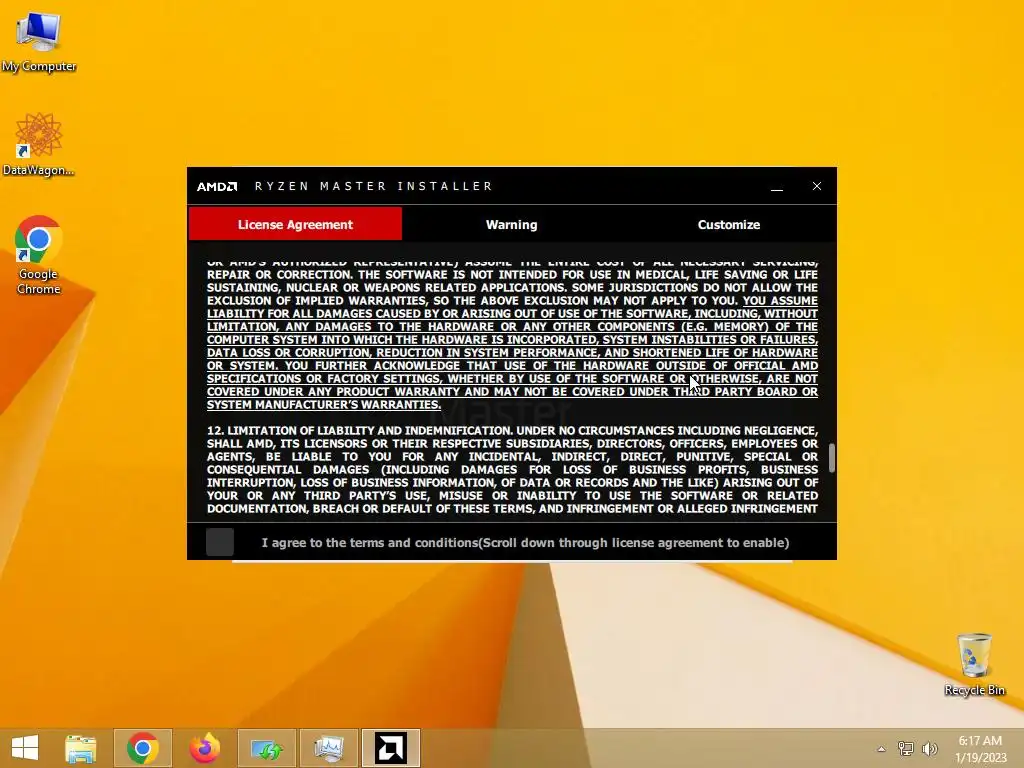Click the AMD logo in installer title
This screenshot has height=768, width=1024.
[x=217, y=187]
